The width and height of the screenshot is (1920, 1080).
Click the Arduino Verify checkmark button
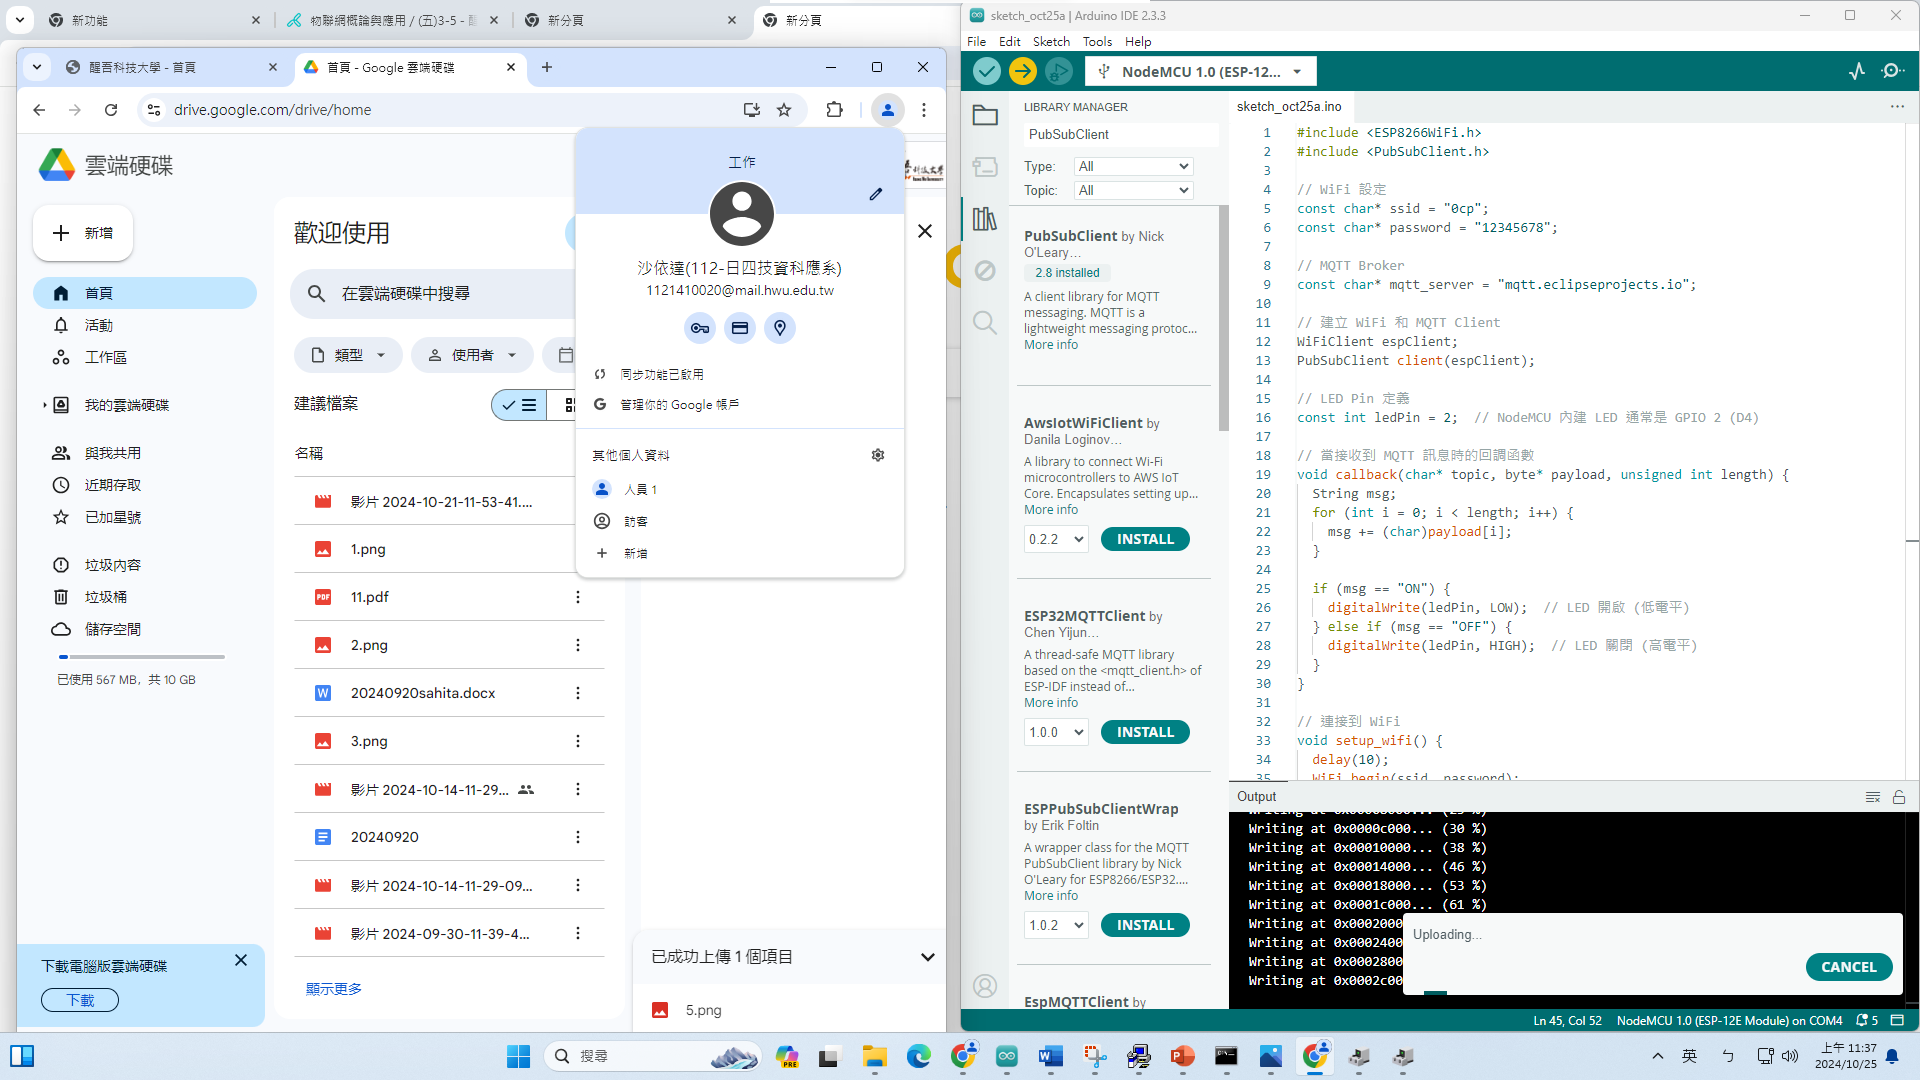point(986,71)
